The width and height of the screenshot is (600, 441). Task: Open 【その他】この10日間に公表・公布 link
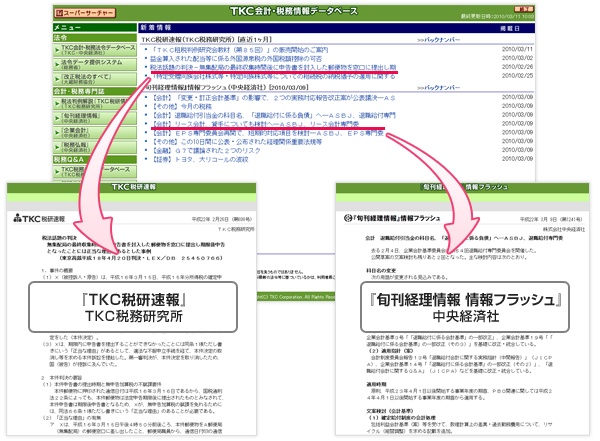pyautogui.click(x=237, y=142)
